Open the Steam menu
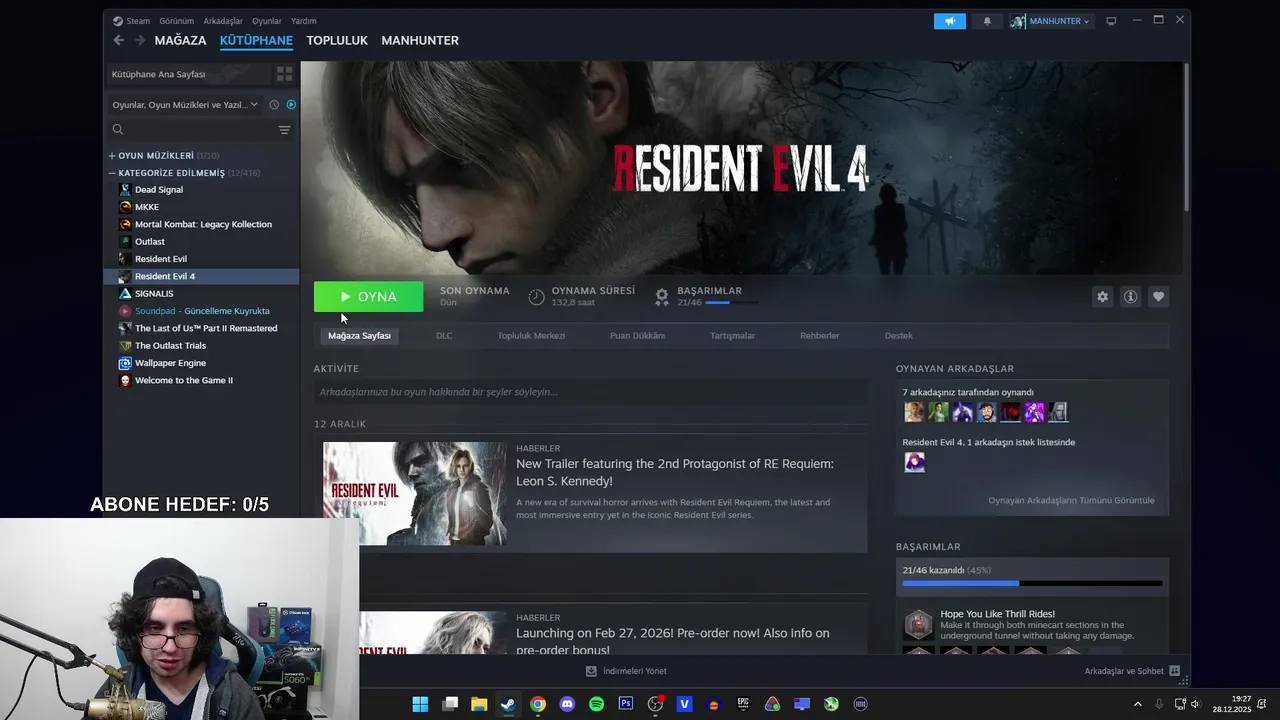The width and height of the screenshot is (1280, 720). (x=131, y=21)
